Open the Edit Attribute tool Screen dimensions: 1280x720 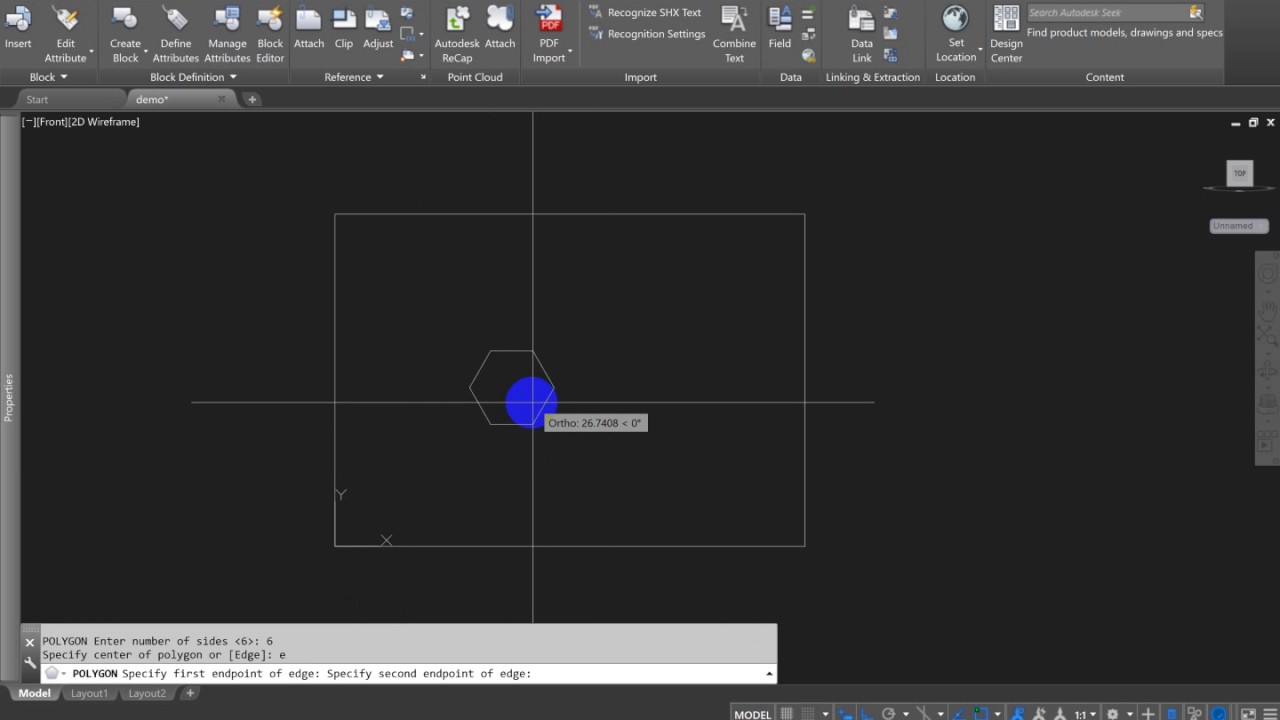click(x=65, y=35)
